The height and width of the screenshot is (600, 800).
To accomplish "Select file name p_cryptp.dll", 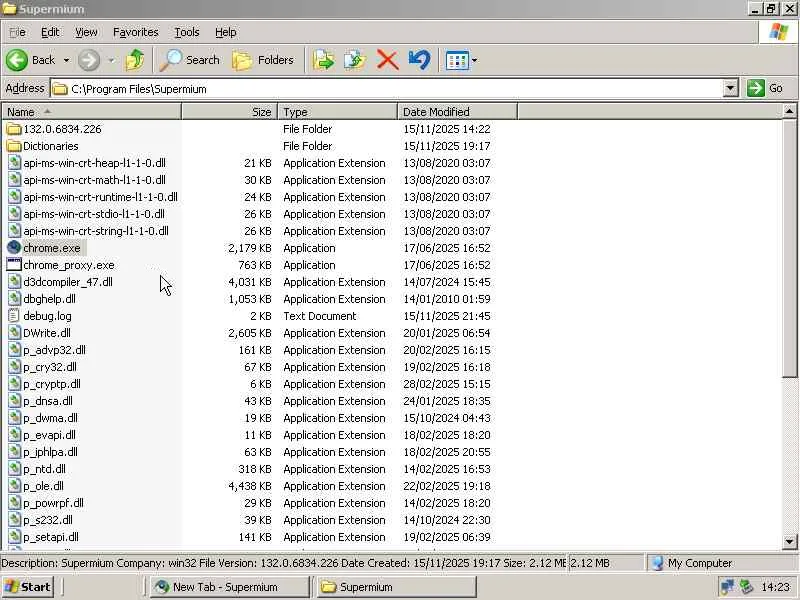I will tap(52, 384).
